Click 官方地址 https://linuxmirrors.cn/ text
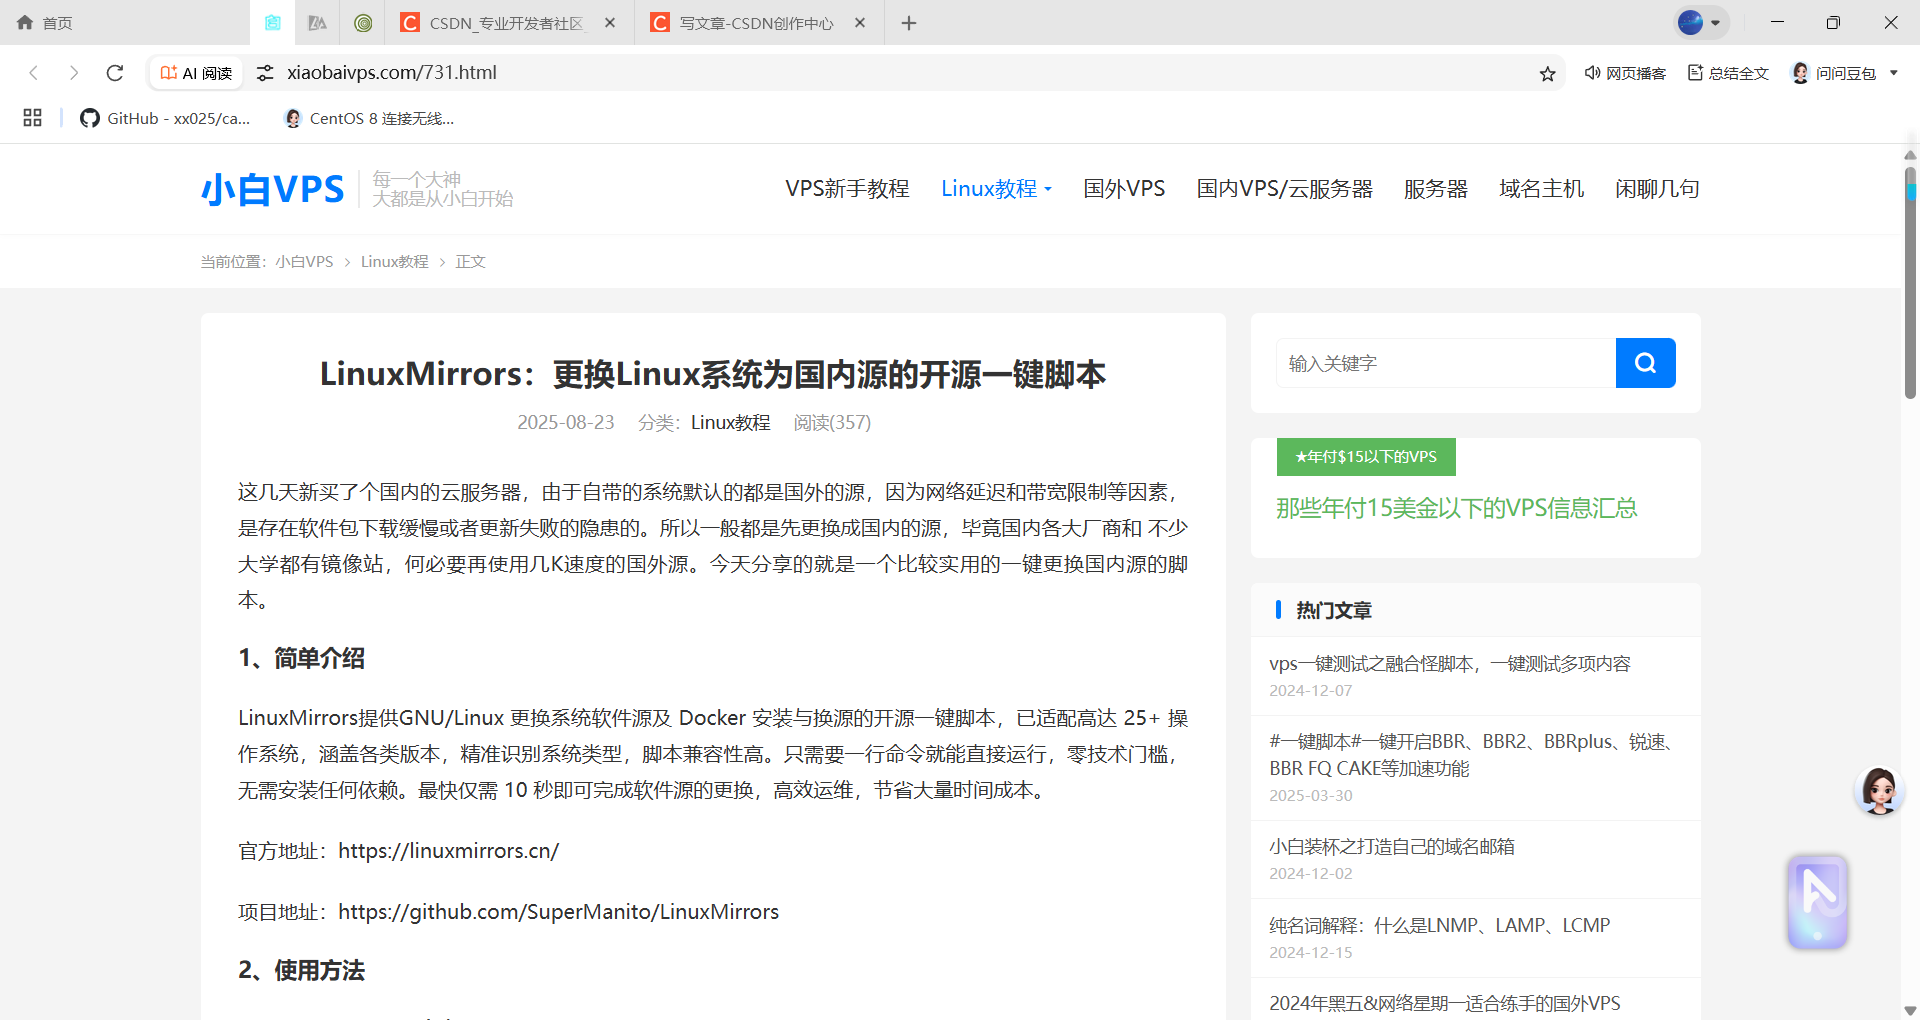The height and width of the screenshot is (1020, 1920). 398,851
